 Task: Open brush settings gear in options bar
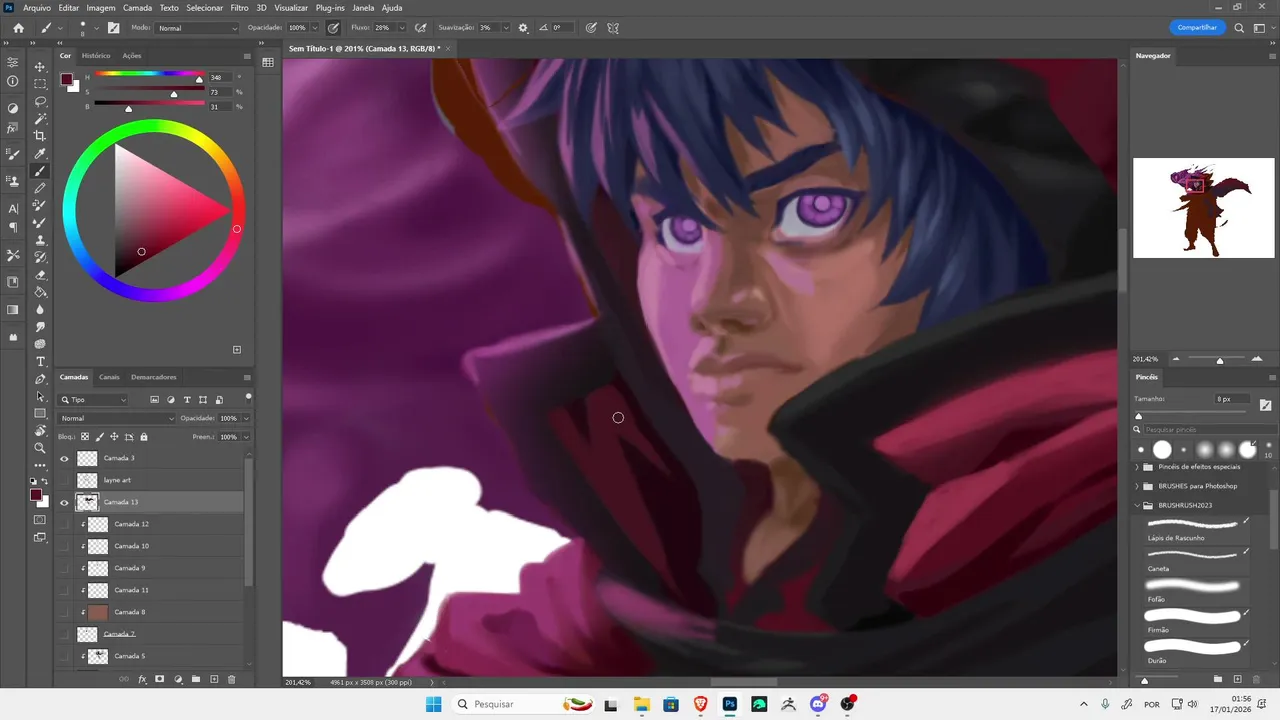pyautogui.click(x=523, y=28)
